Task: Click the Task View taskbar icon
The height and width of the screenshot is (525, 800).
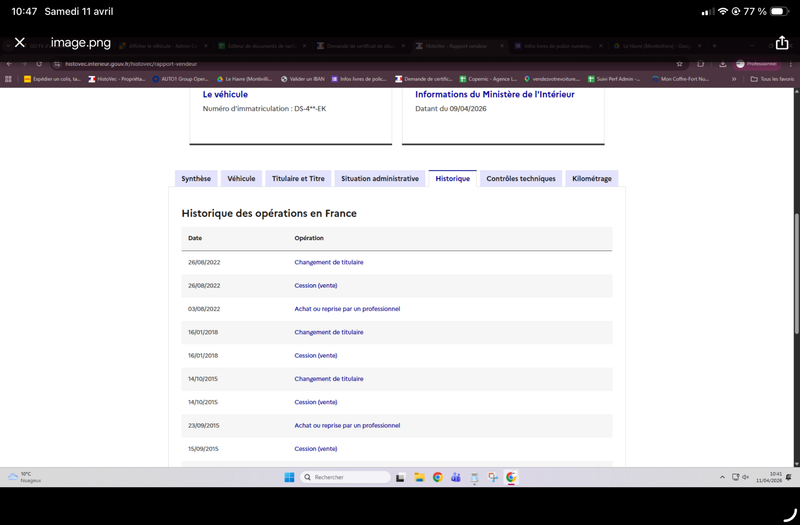Action: (x=401, y=478)
